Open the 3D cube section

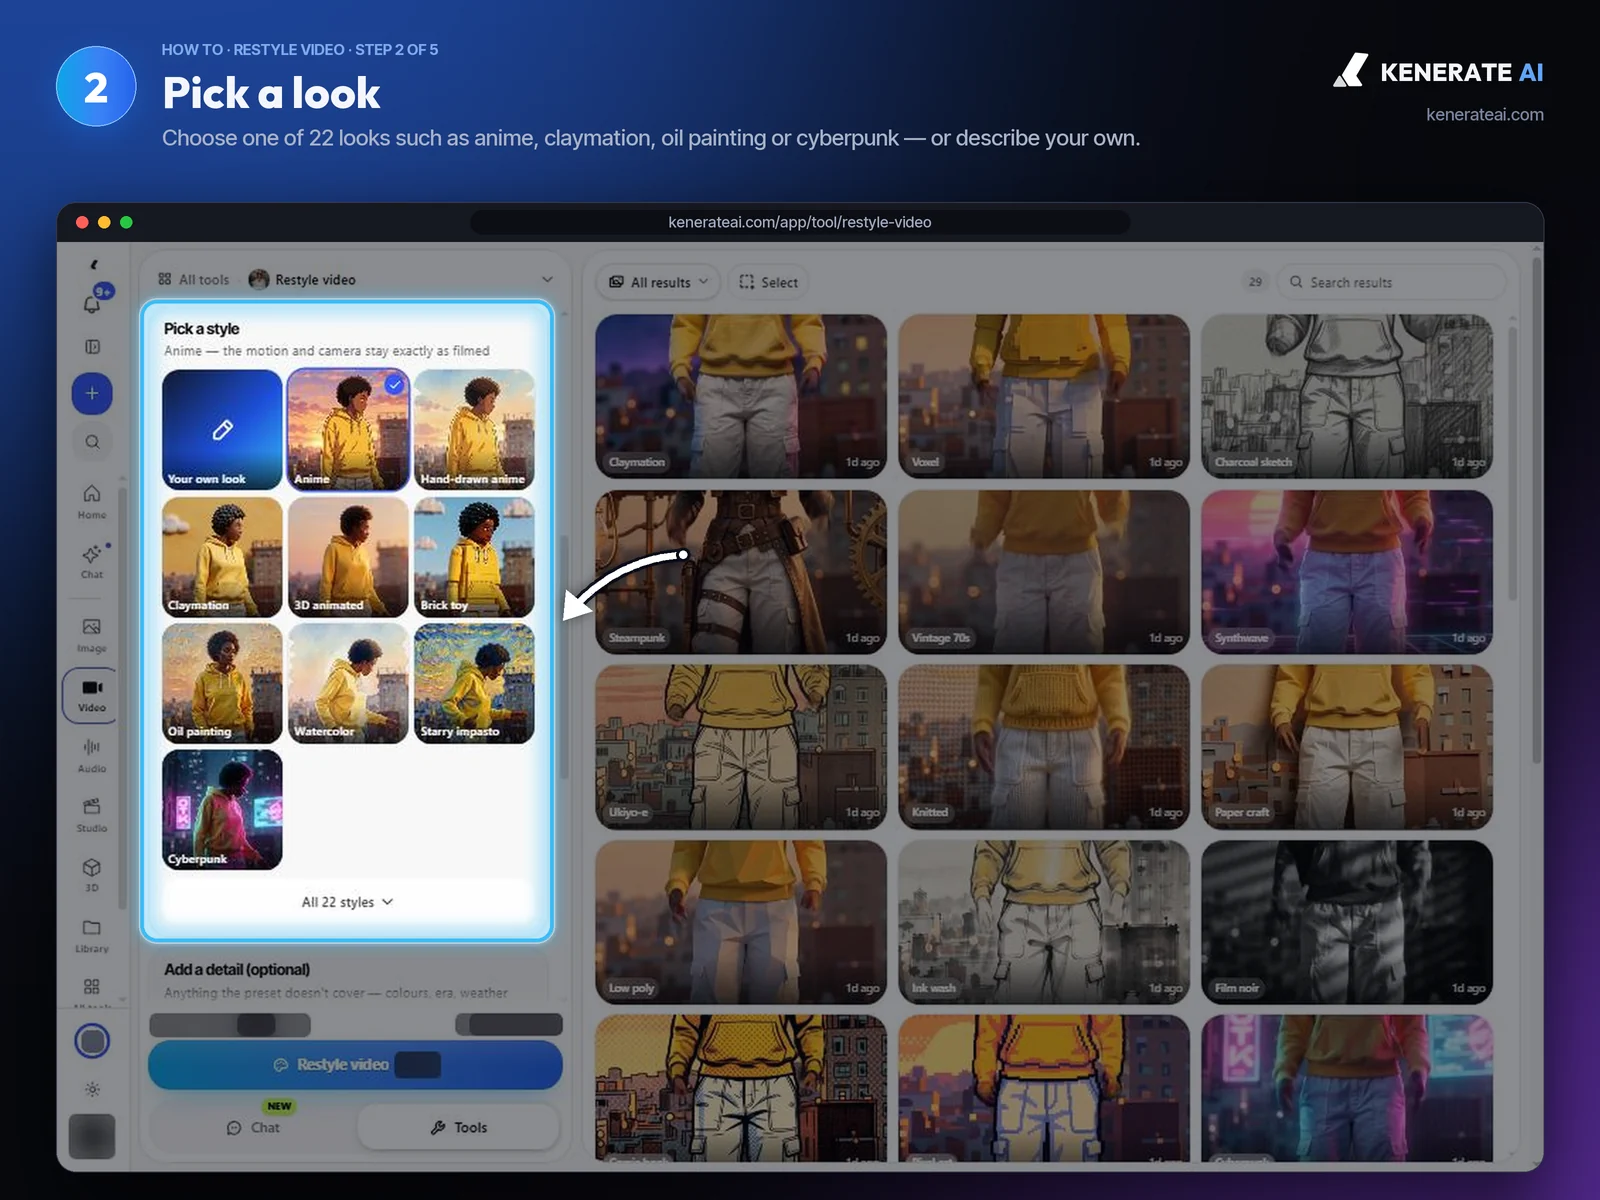click(x=92, y=874)
